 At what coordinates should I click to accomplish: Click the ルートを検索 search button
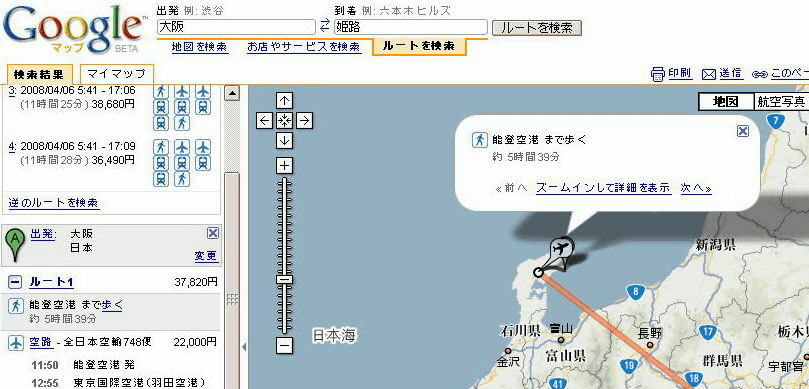537,28
